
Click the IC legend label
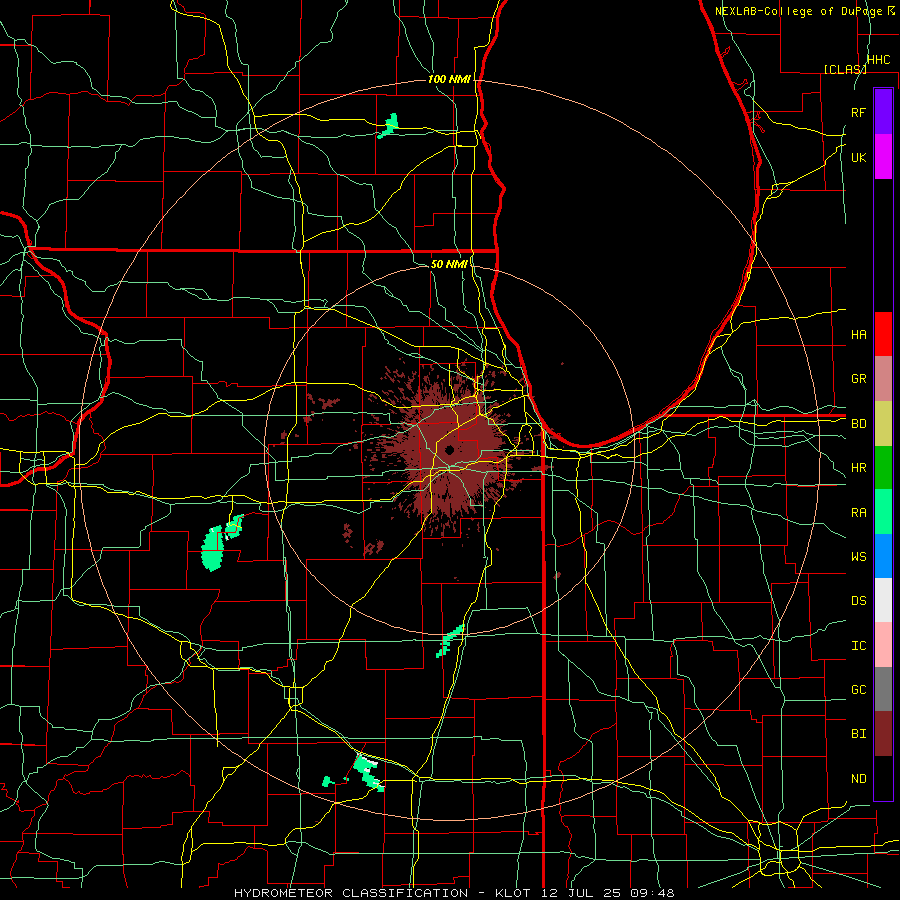(858, 646)
